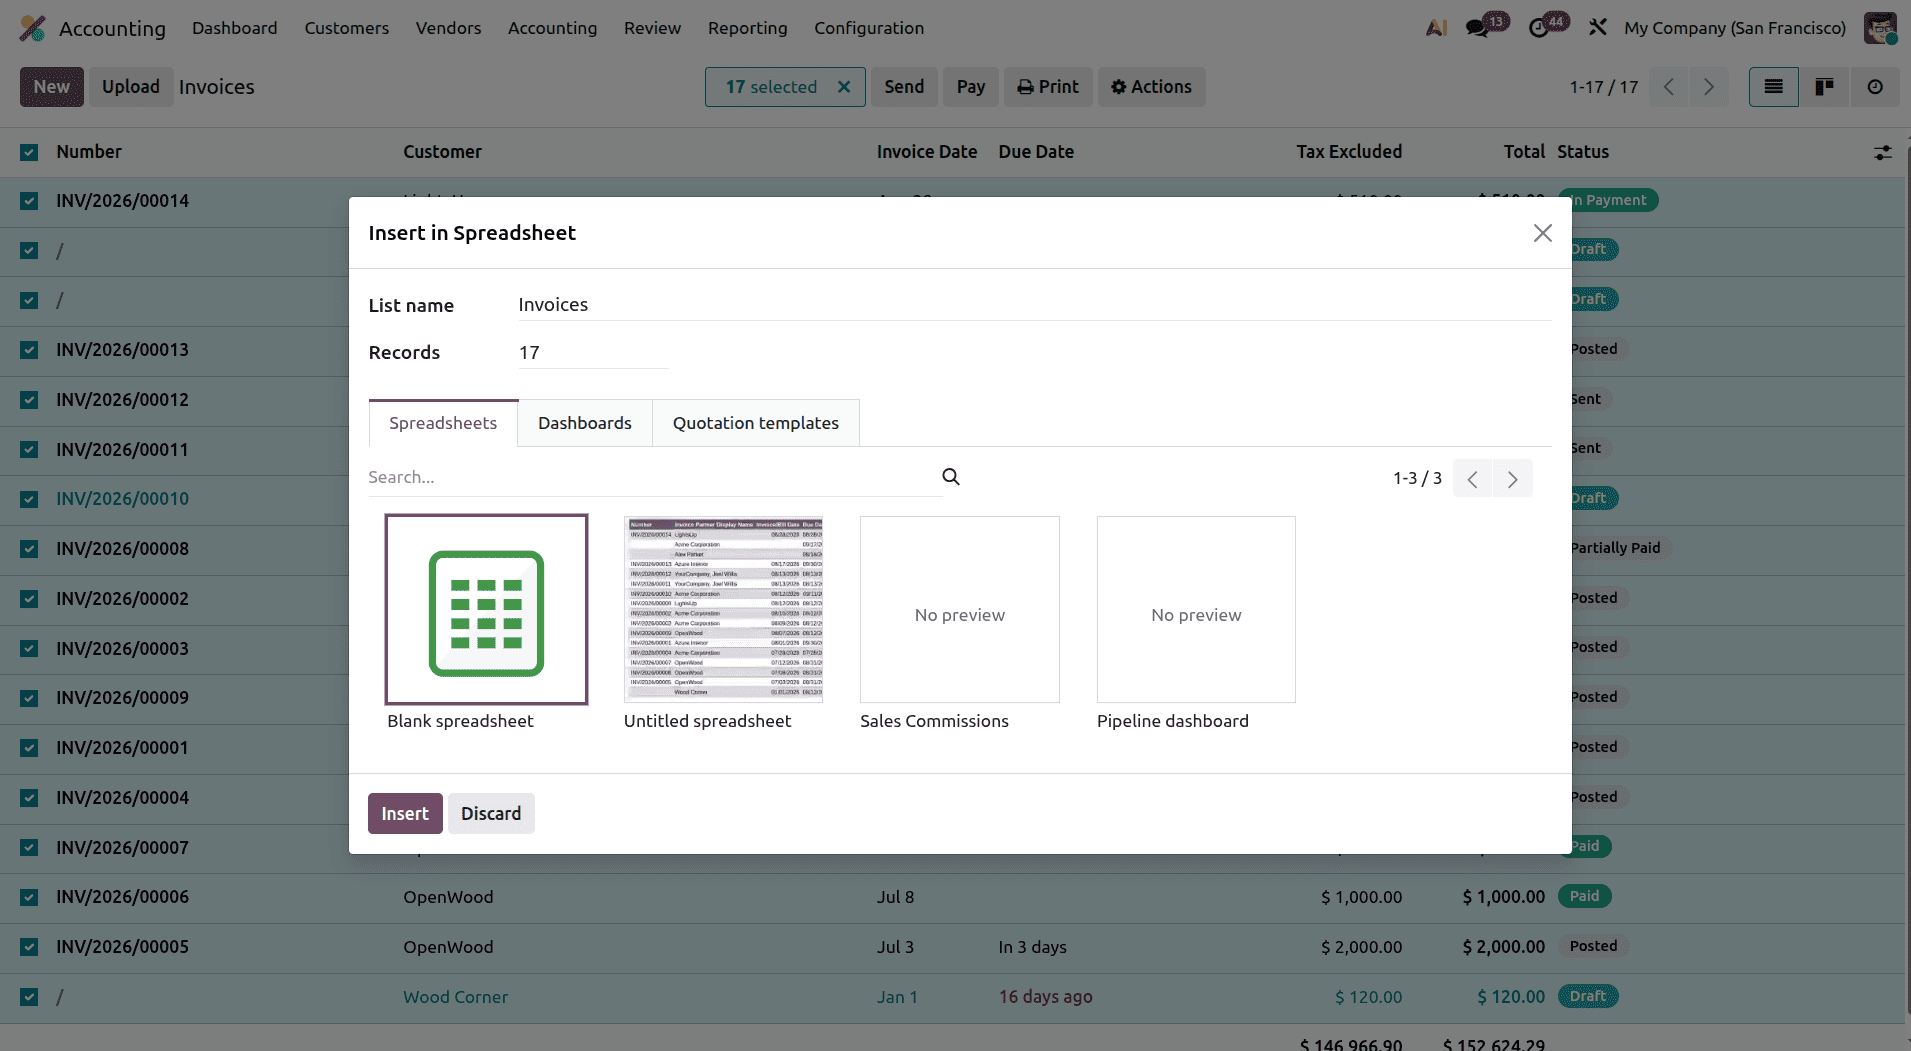The width and height of the screenshot is (1911, 1051).
Task: Open optional columns settings icon
Action: click(1882, 153)
